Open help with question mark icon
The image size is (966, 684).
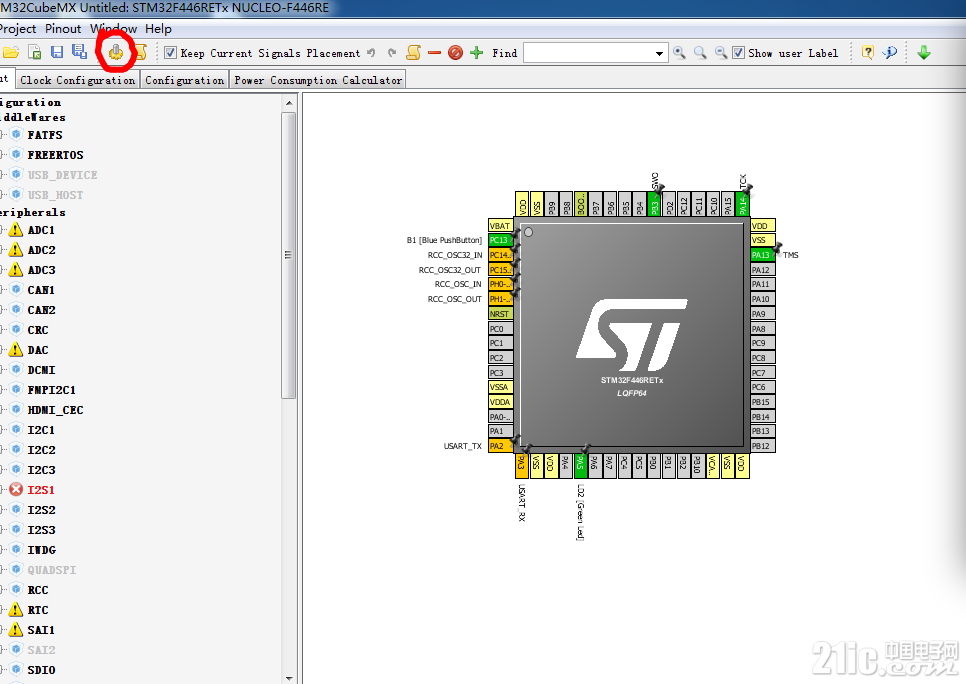pyautogui.click(x=867, y=53)
